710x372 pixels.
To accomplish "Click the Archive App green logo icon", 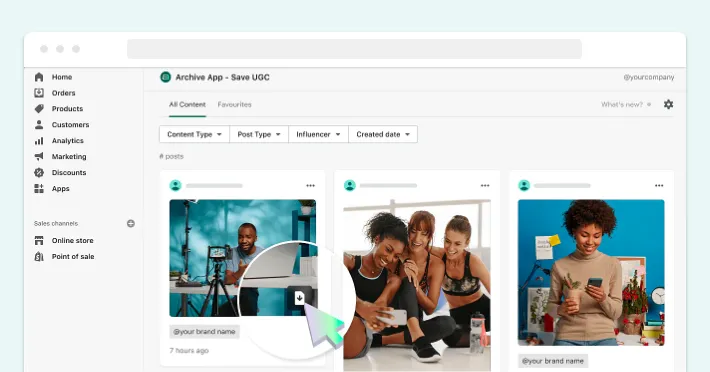I will tap(165, 77).
